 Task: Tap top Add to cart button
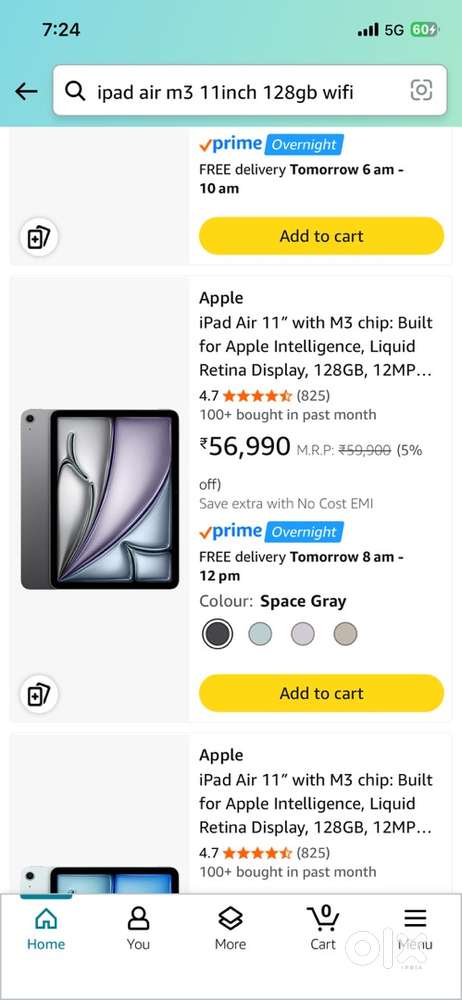(x=322, y=236)
